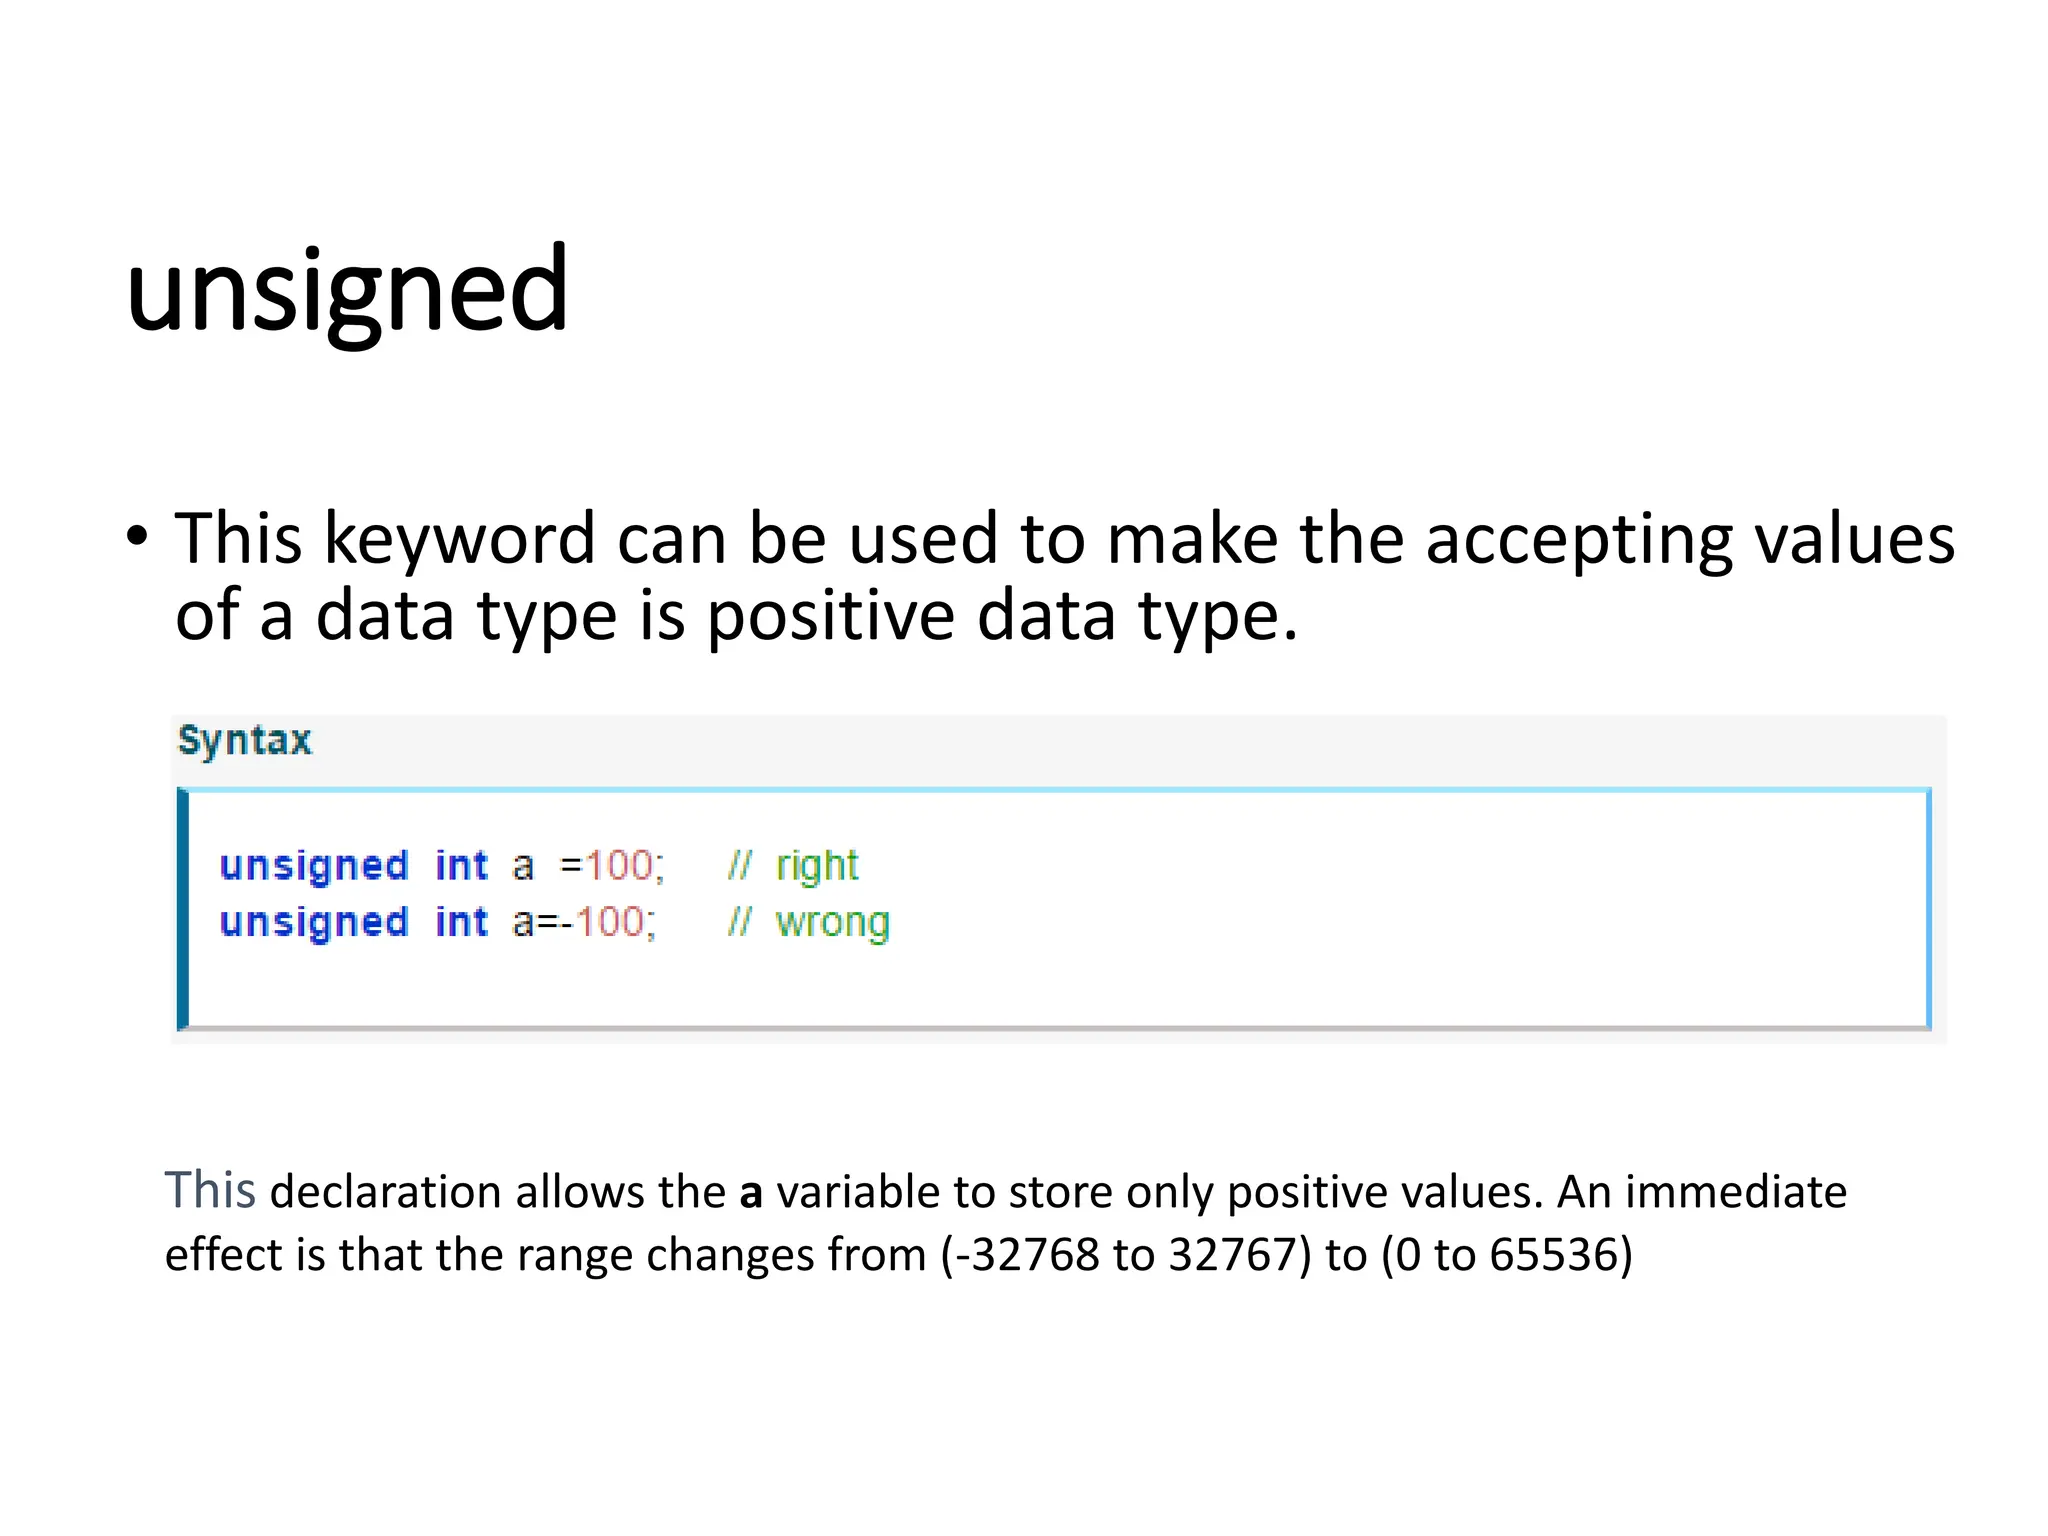Click the 'a=-100;' assignment in code

click(584, 922)
